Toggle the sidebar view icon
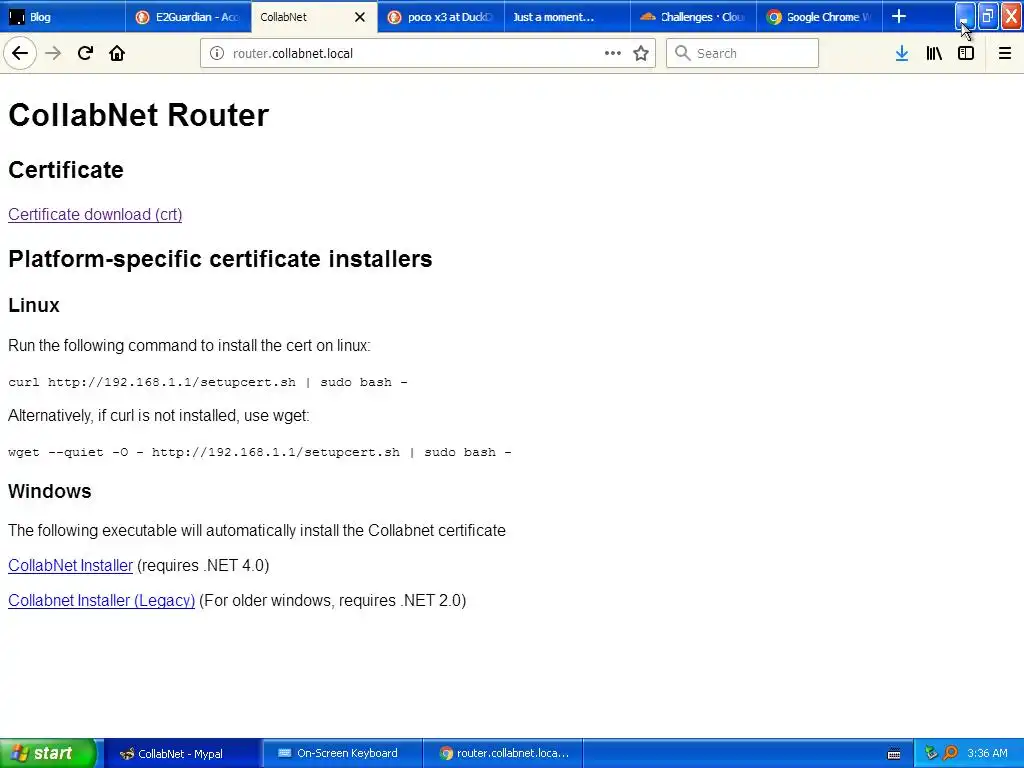 click(x=966, y=53)
